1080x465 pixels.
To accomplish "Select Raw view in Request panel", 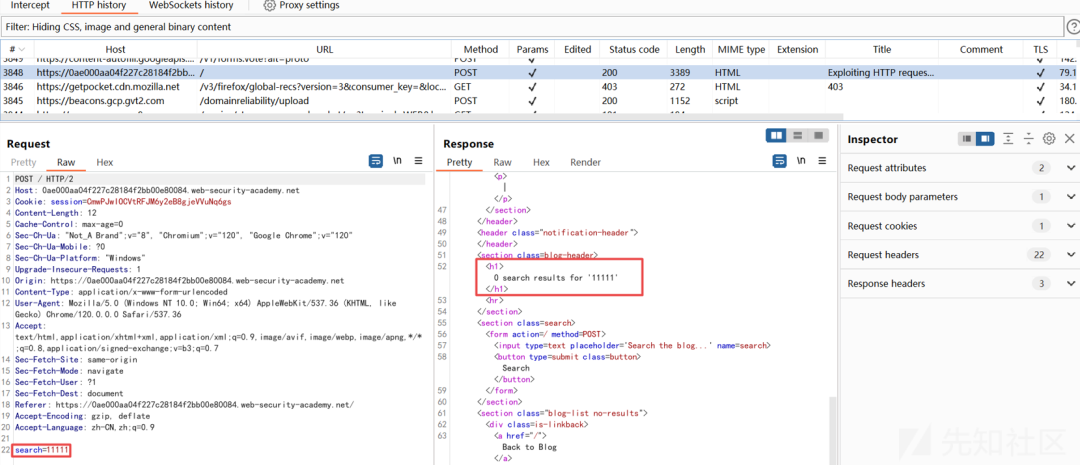I will (x=66, y=163).
